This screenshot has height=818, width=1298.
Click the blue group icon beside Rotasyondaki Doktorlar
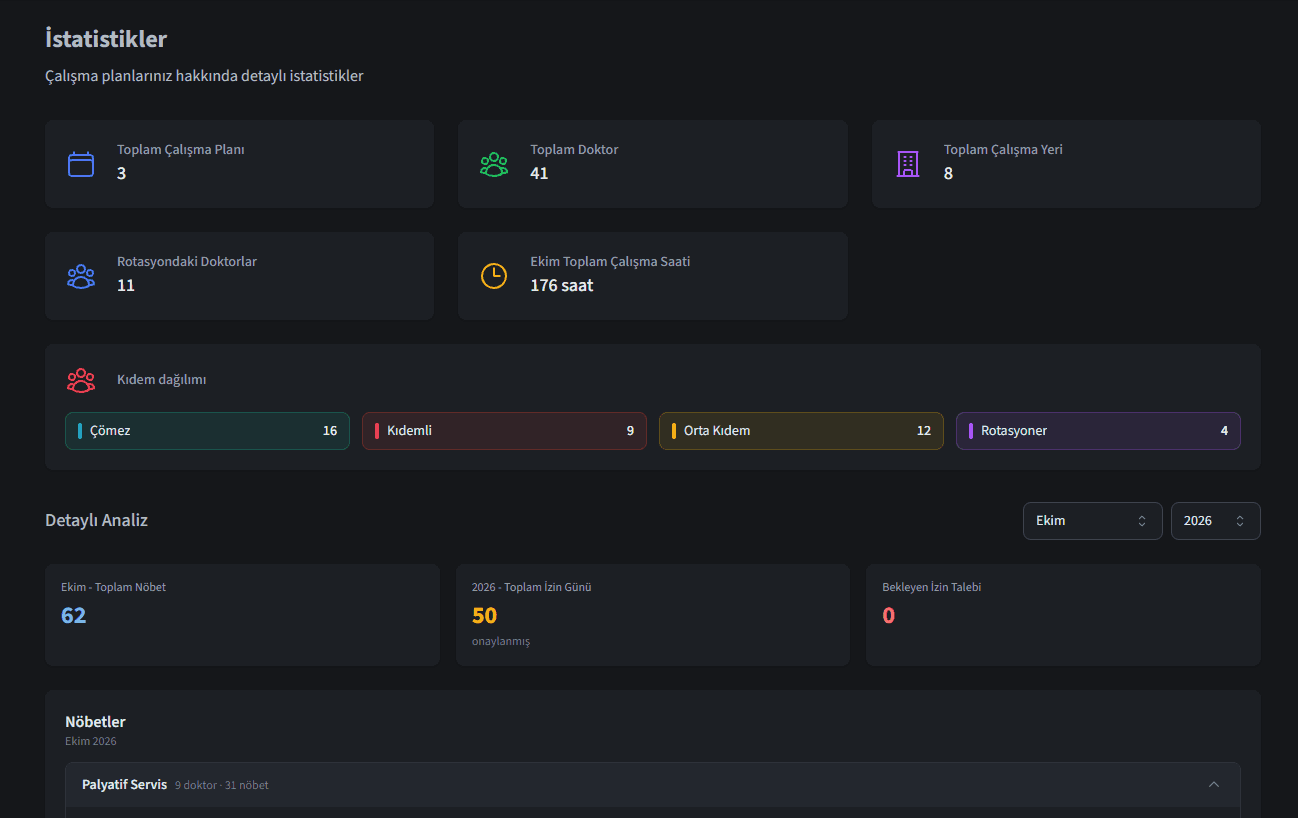point(81,276)
